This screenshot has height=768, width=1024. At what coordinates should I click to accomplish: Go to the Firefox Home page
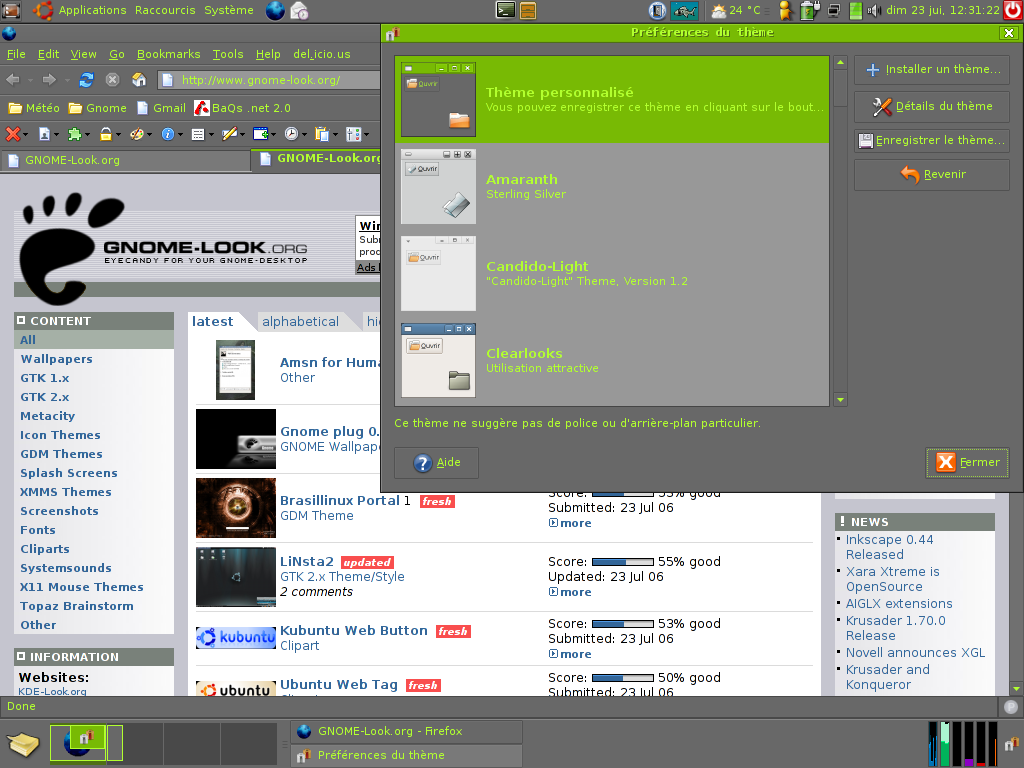pos(138,80)
